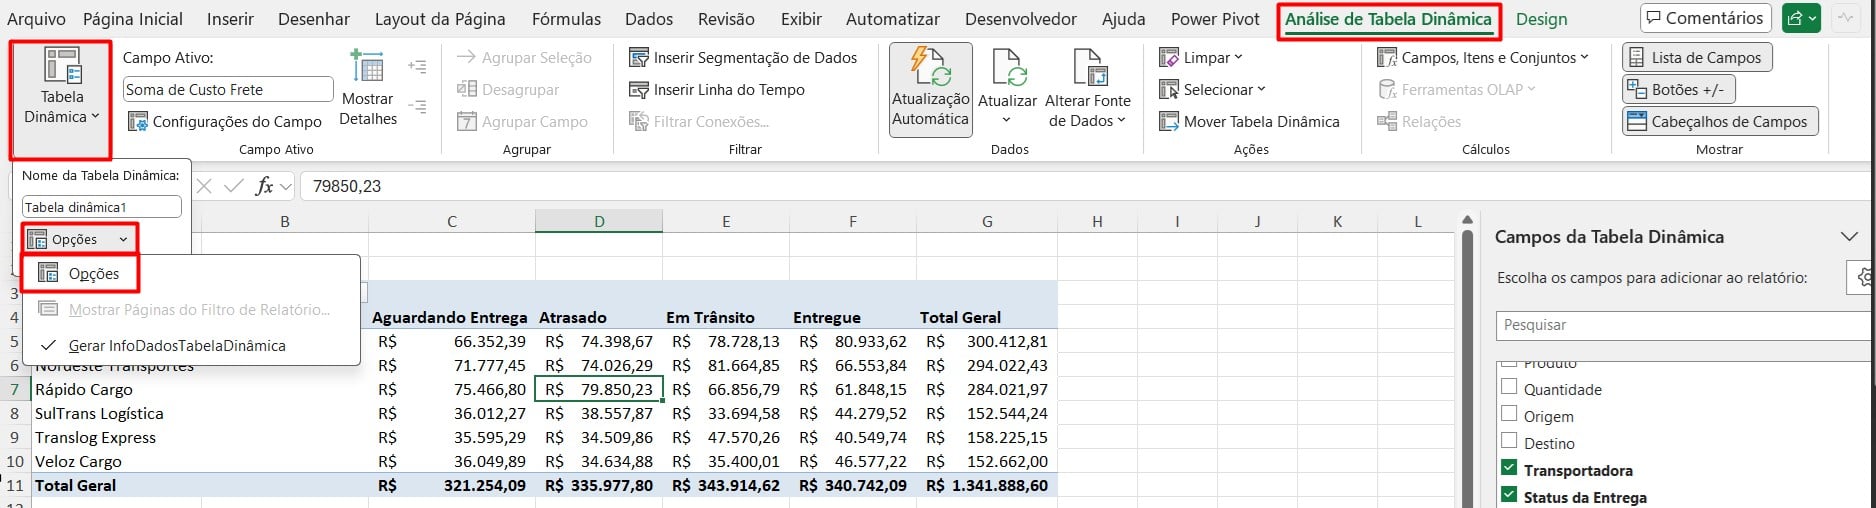
Task: Open the Opções dropdown button
Action: point(78,239)
